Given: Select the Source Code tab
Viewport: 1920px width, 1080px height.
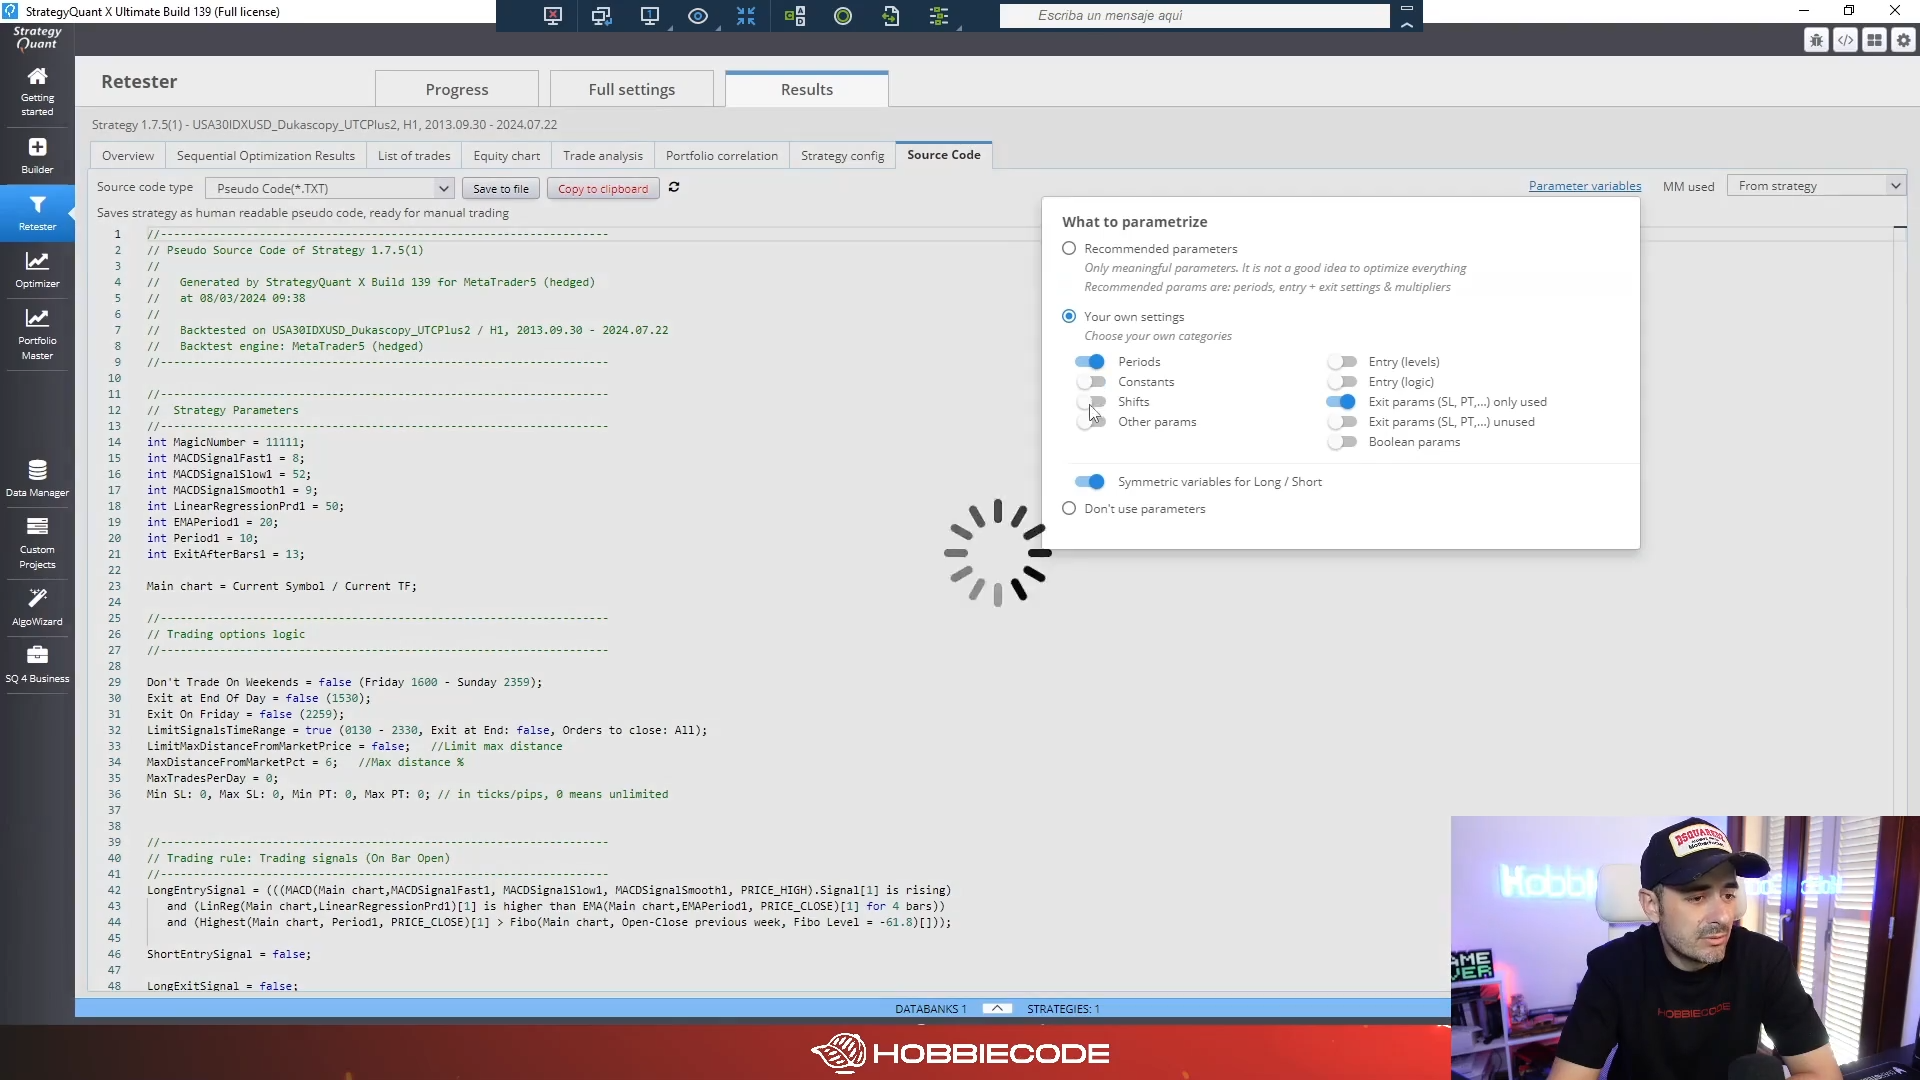Looking at the screenshot, I should [x=944, y=154].
